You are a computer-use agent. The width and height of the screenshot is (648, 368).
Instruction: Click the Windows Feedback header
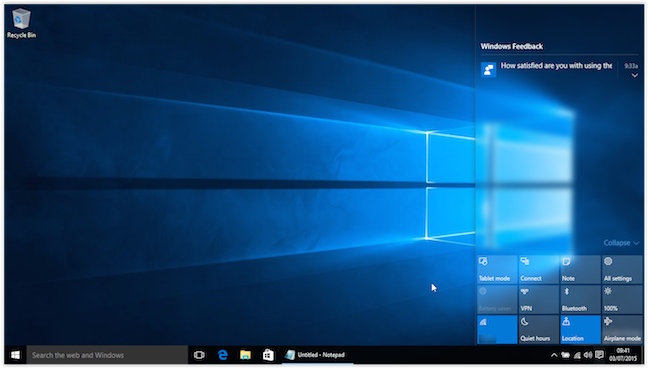(512, 46)
